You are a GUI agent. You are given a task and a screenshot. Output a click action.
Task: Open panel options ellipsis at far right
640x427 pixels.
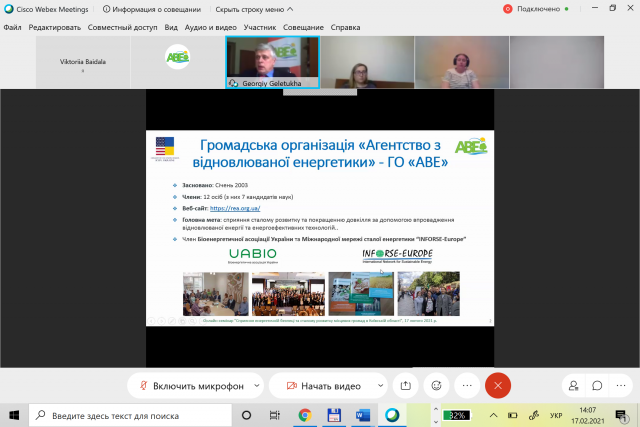[621, 385]
